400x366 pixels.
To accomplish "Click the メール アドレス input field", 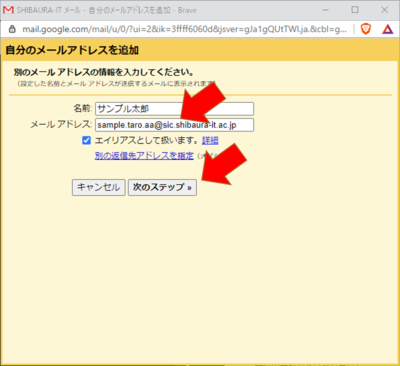I will point(174,125).
